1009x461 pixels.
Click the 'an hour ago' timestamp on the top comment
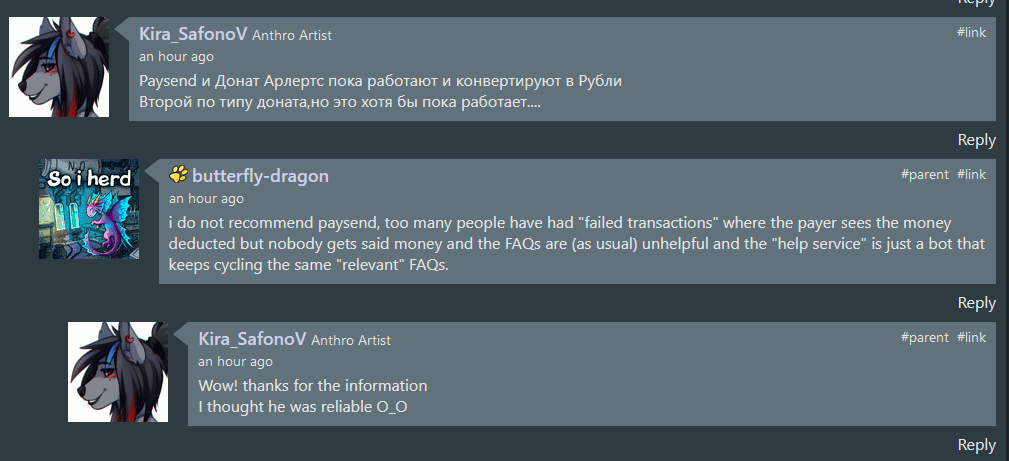pos(176,57)
